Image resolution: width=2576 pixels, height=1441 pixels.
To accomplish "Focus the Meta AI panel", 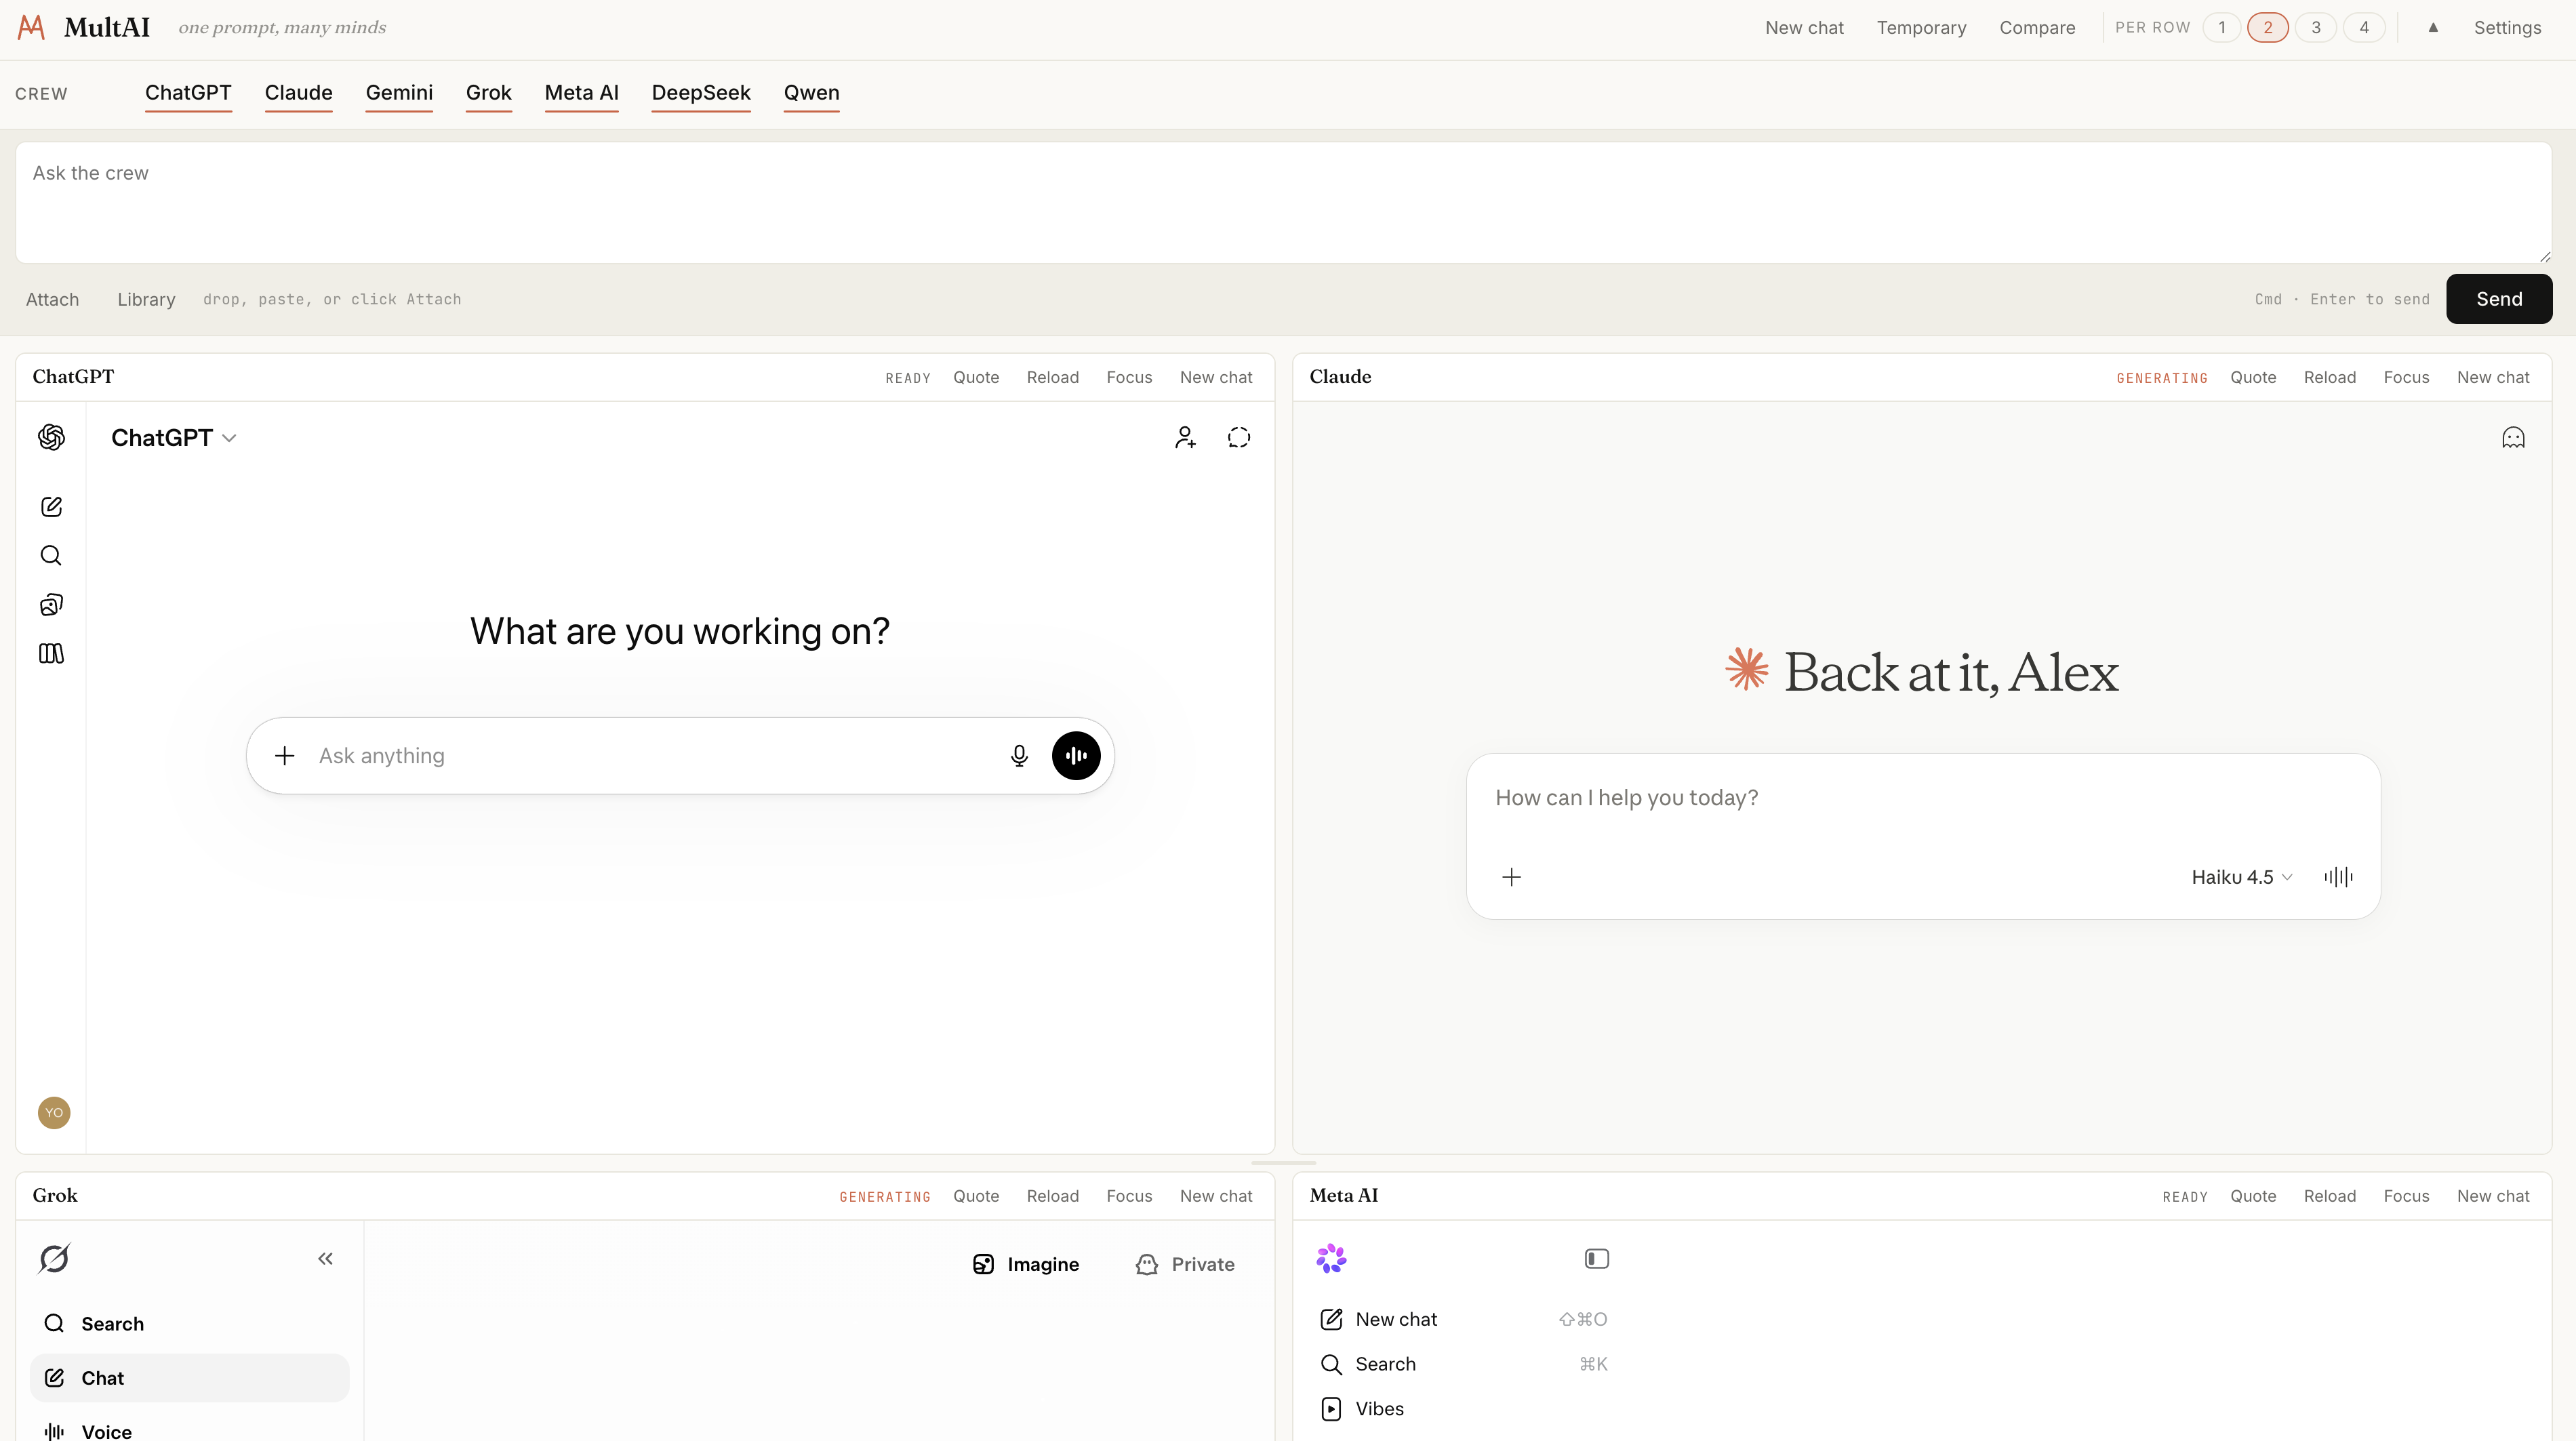I will [x=2406, y=1196].
